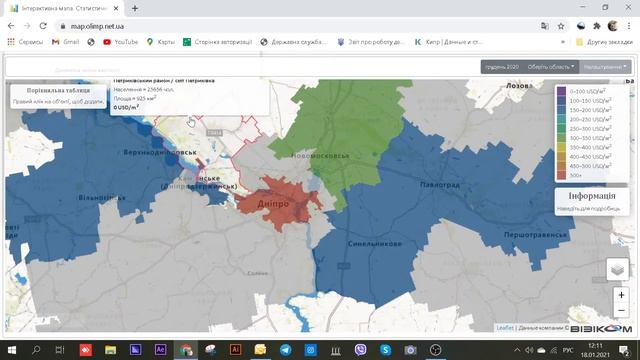Open the Державна служба bookmark

[x=294, y=42]
